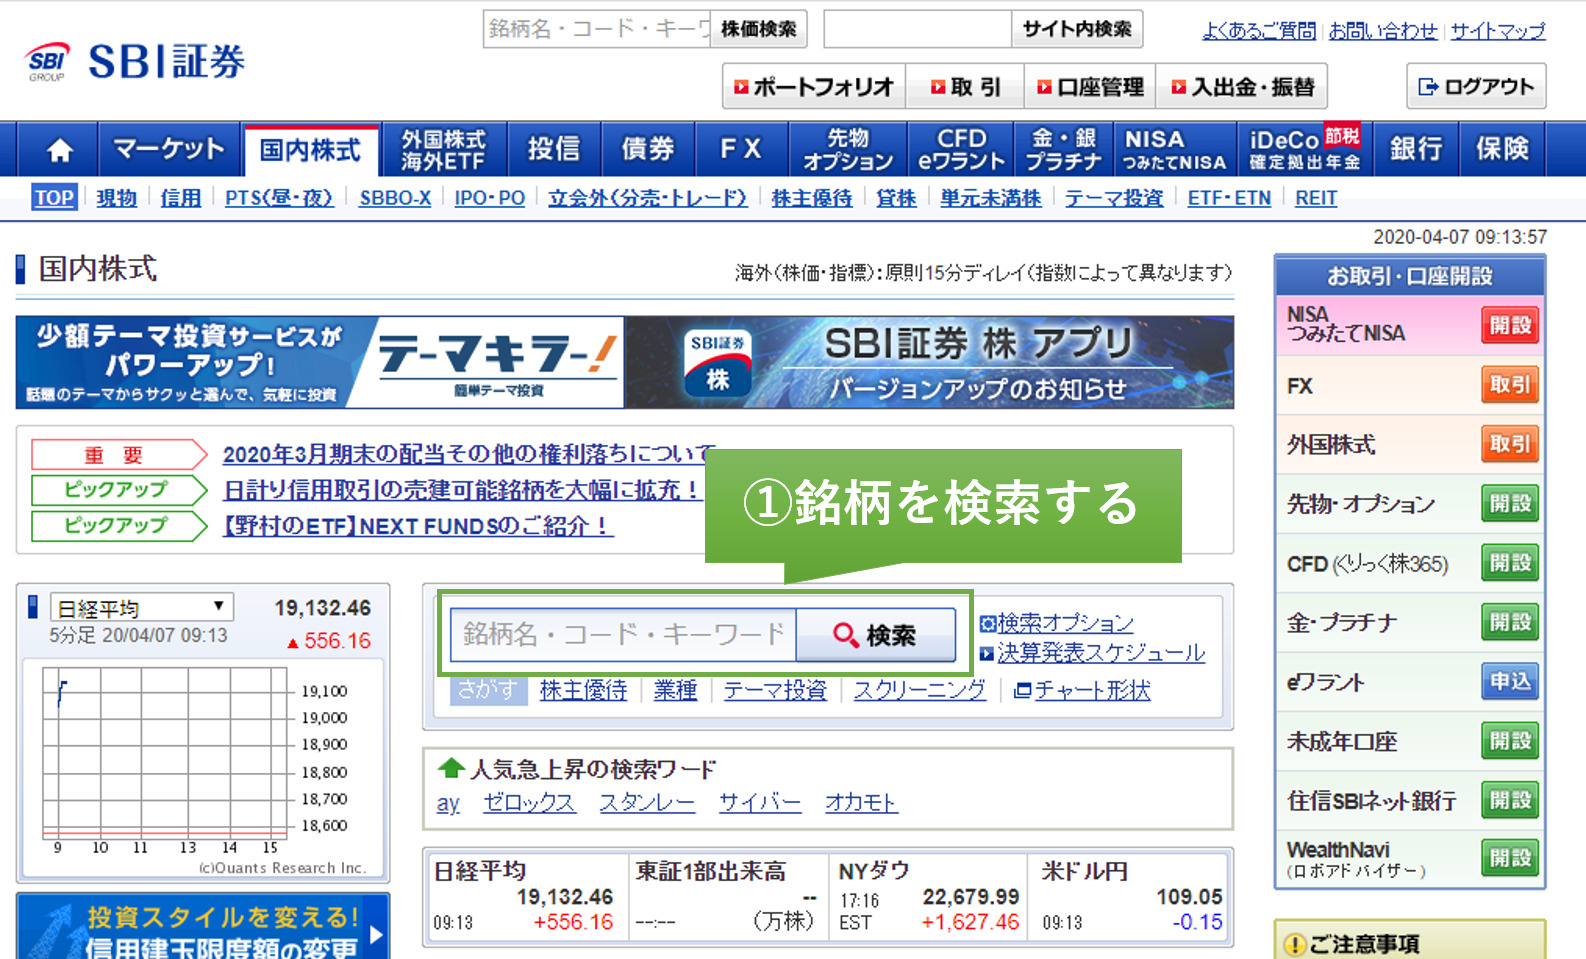Click the home icon in navigation bar

pos(59,150)
